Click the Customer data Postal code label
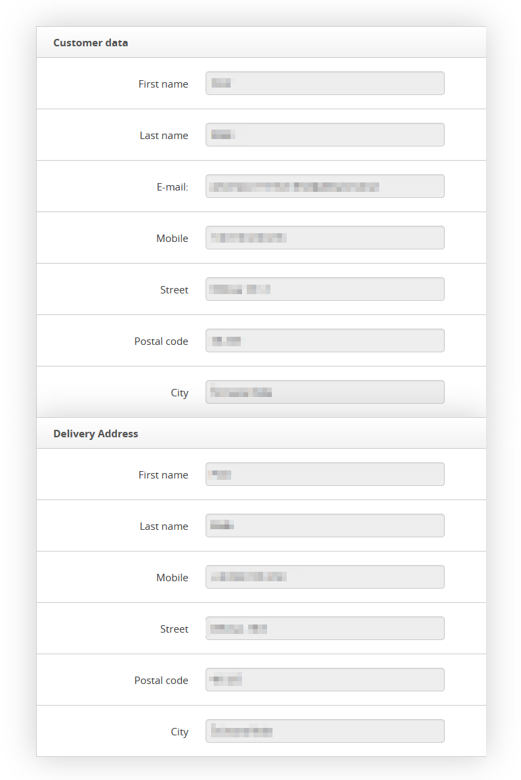Image resolution: width=521 pixels, height=780 pixels. (x=161, y=341)
